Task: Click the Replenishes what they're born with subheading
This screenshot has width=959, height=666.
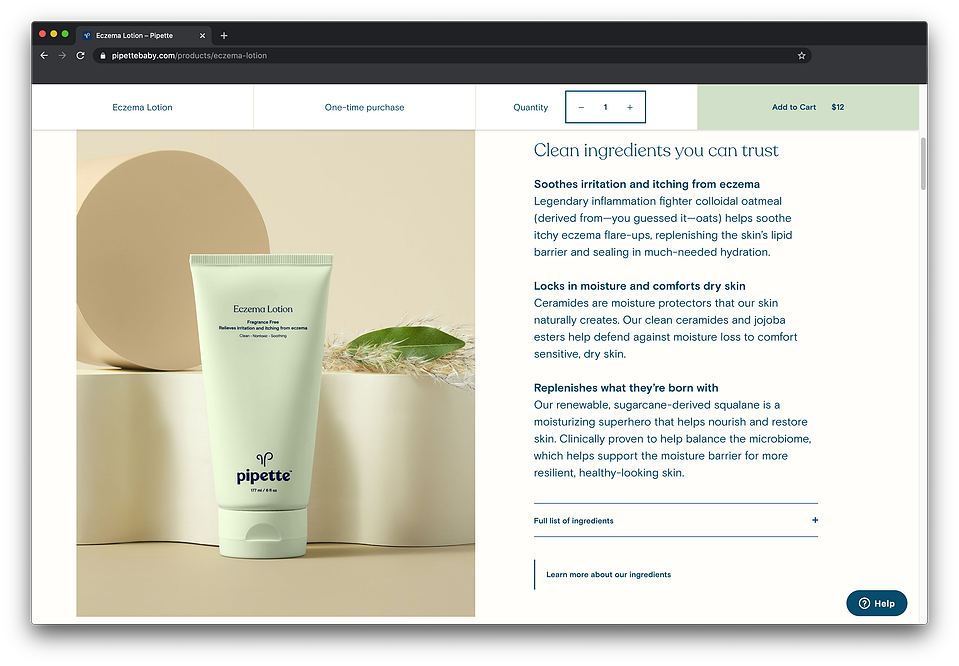Action: tap(626, 388)
